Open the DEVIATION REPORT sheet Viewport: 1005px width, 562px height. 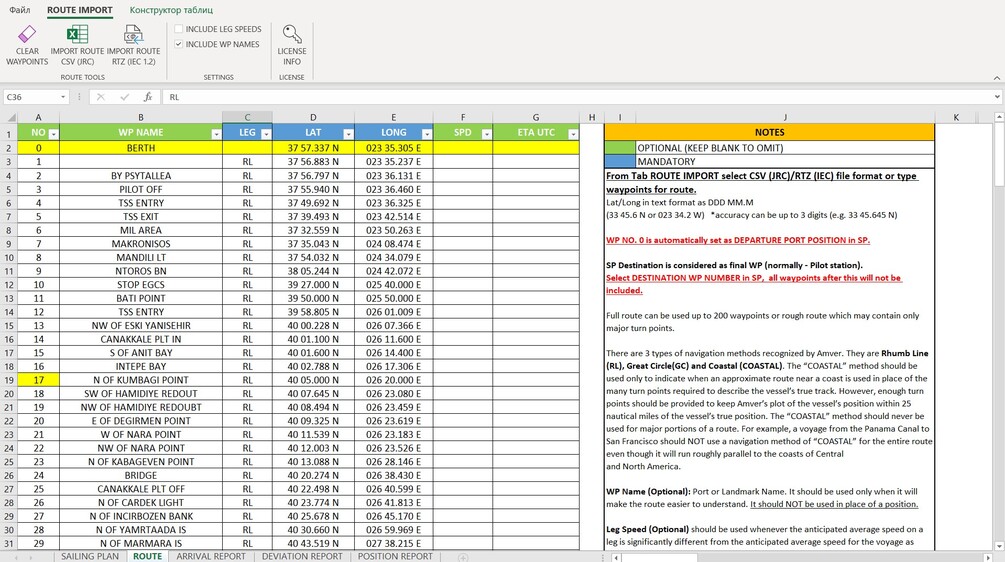(x=302, y=556)
